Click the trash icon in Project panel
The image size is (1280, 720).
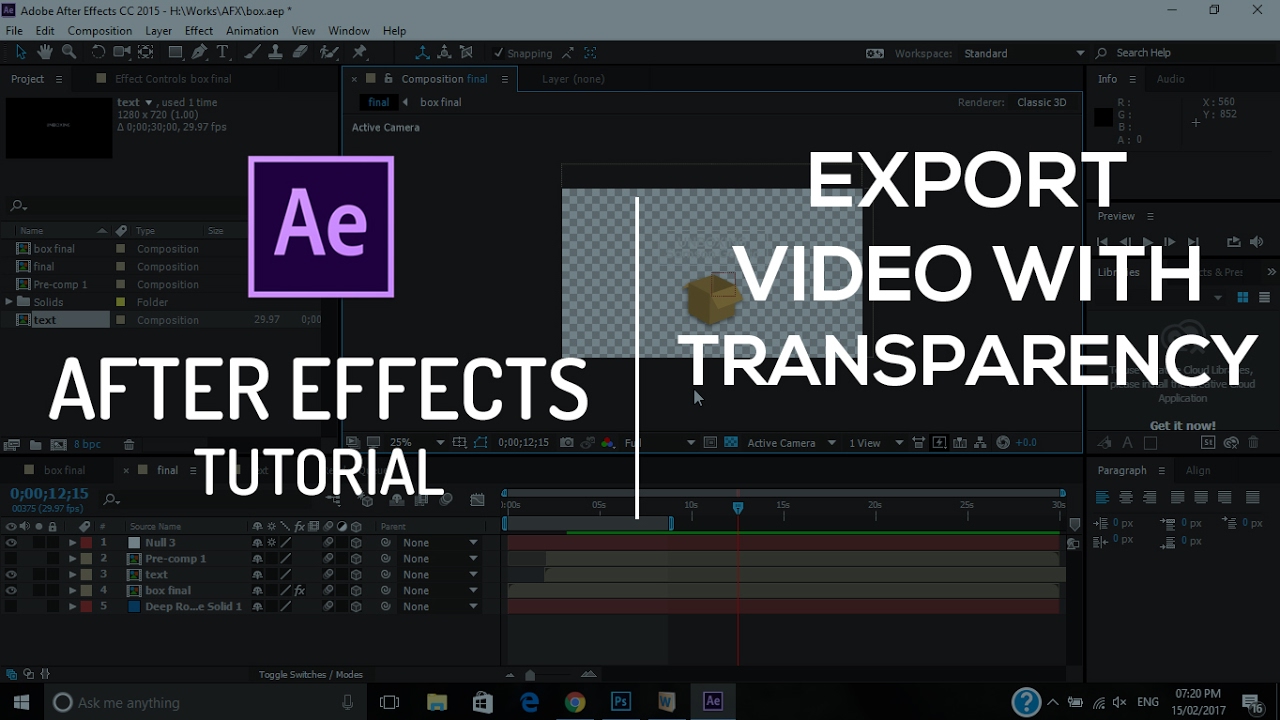click(x=129, y=444)
